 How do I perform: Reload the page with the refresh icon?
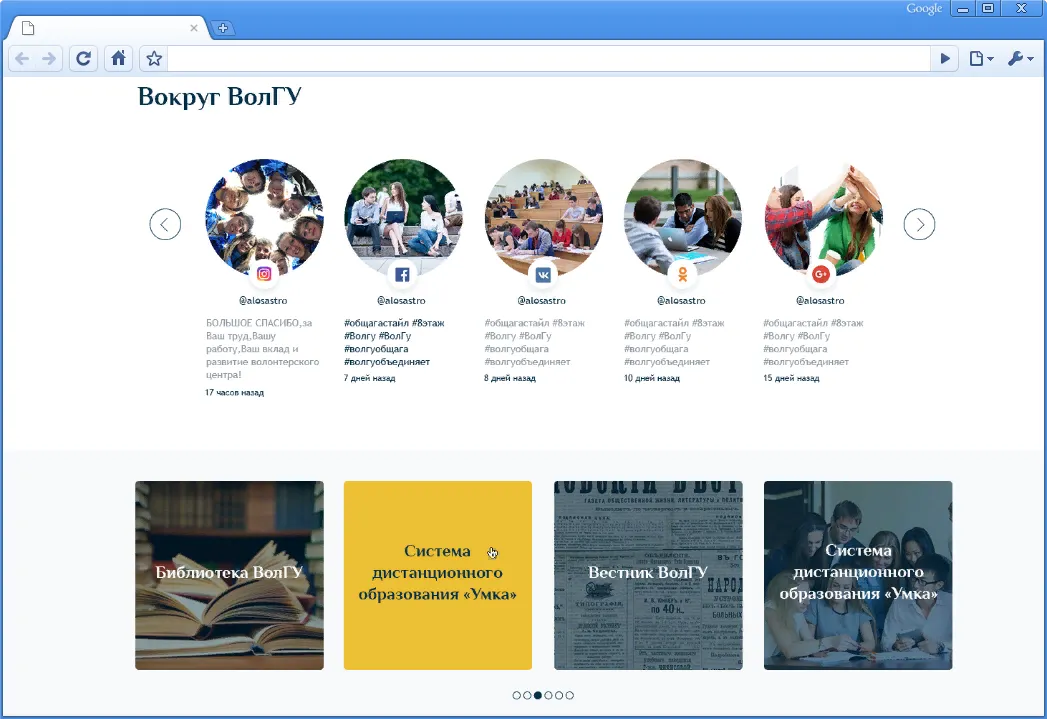click(x=83, y=59)
